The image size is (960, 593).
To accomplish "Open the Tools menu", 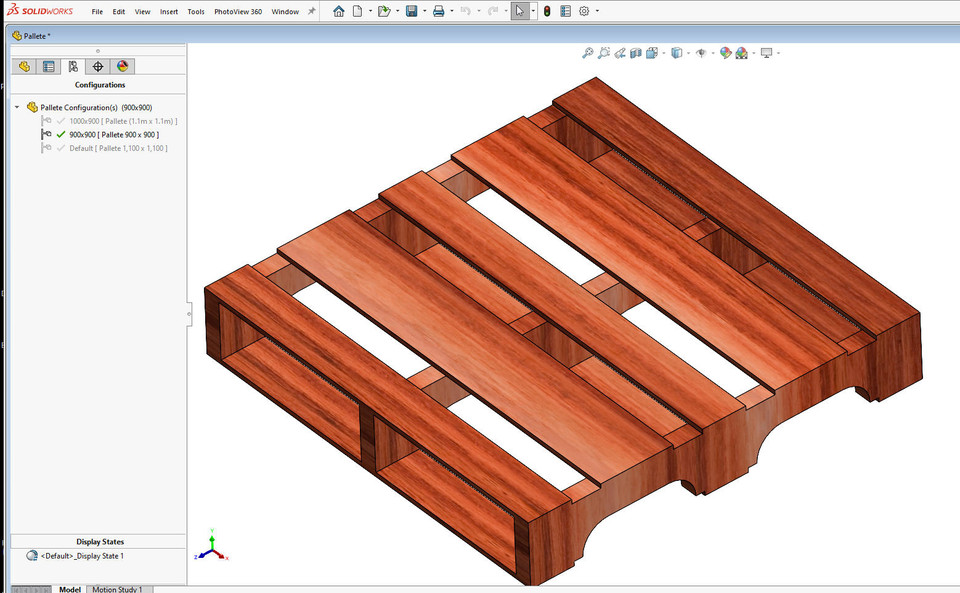I will (195, 11).
